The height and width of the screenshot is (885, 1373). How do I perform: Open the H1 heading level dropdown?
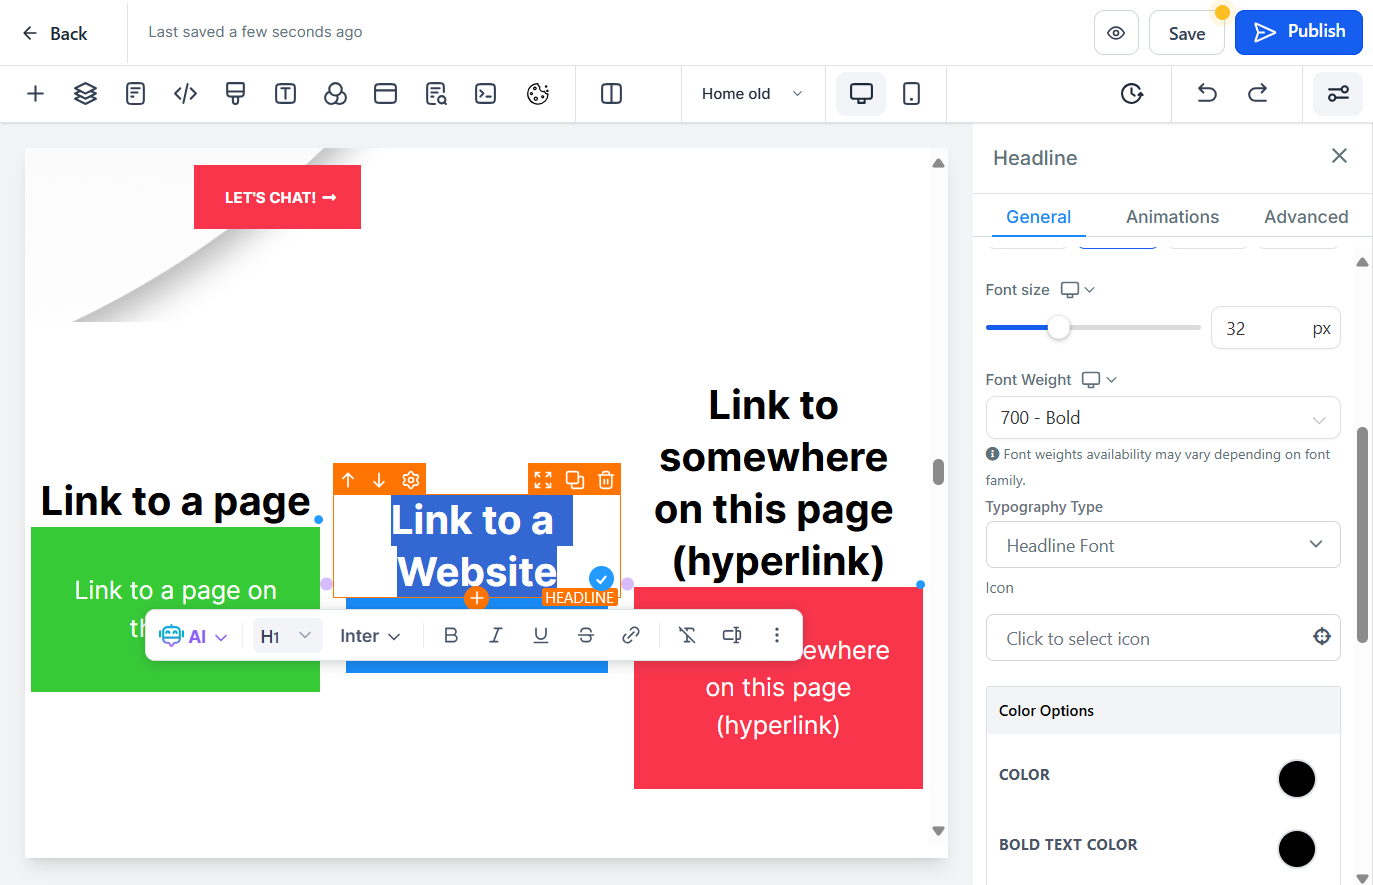(x=287, y=636)
